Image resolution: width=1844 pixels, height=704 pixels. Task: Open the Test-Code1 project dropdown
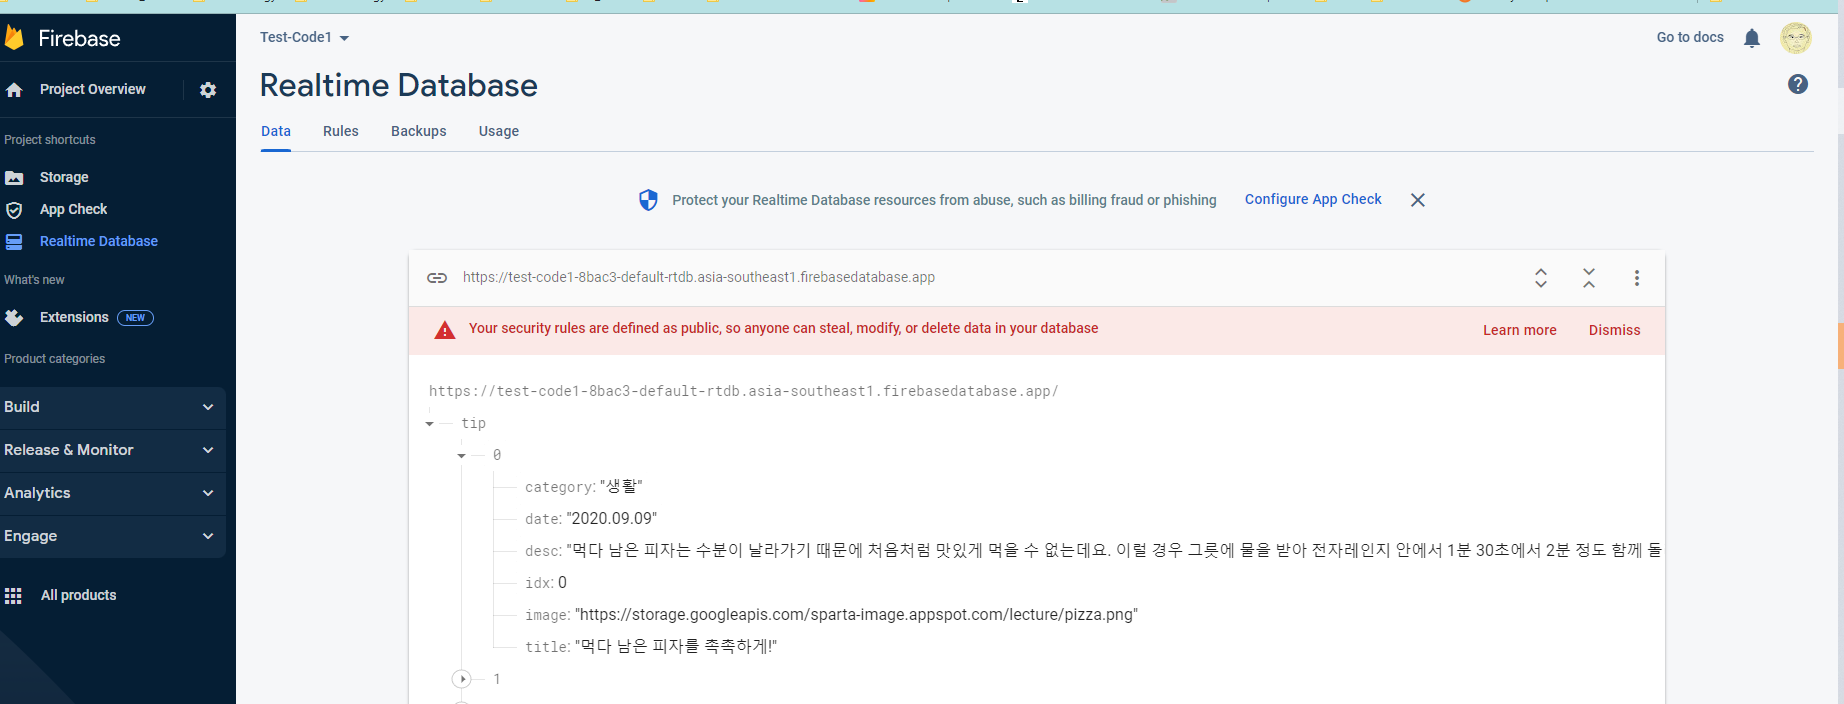(304, 37)
